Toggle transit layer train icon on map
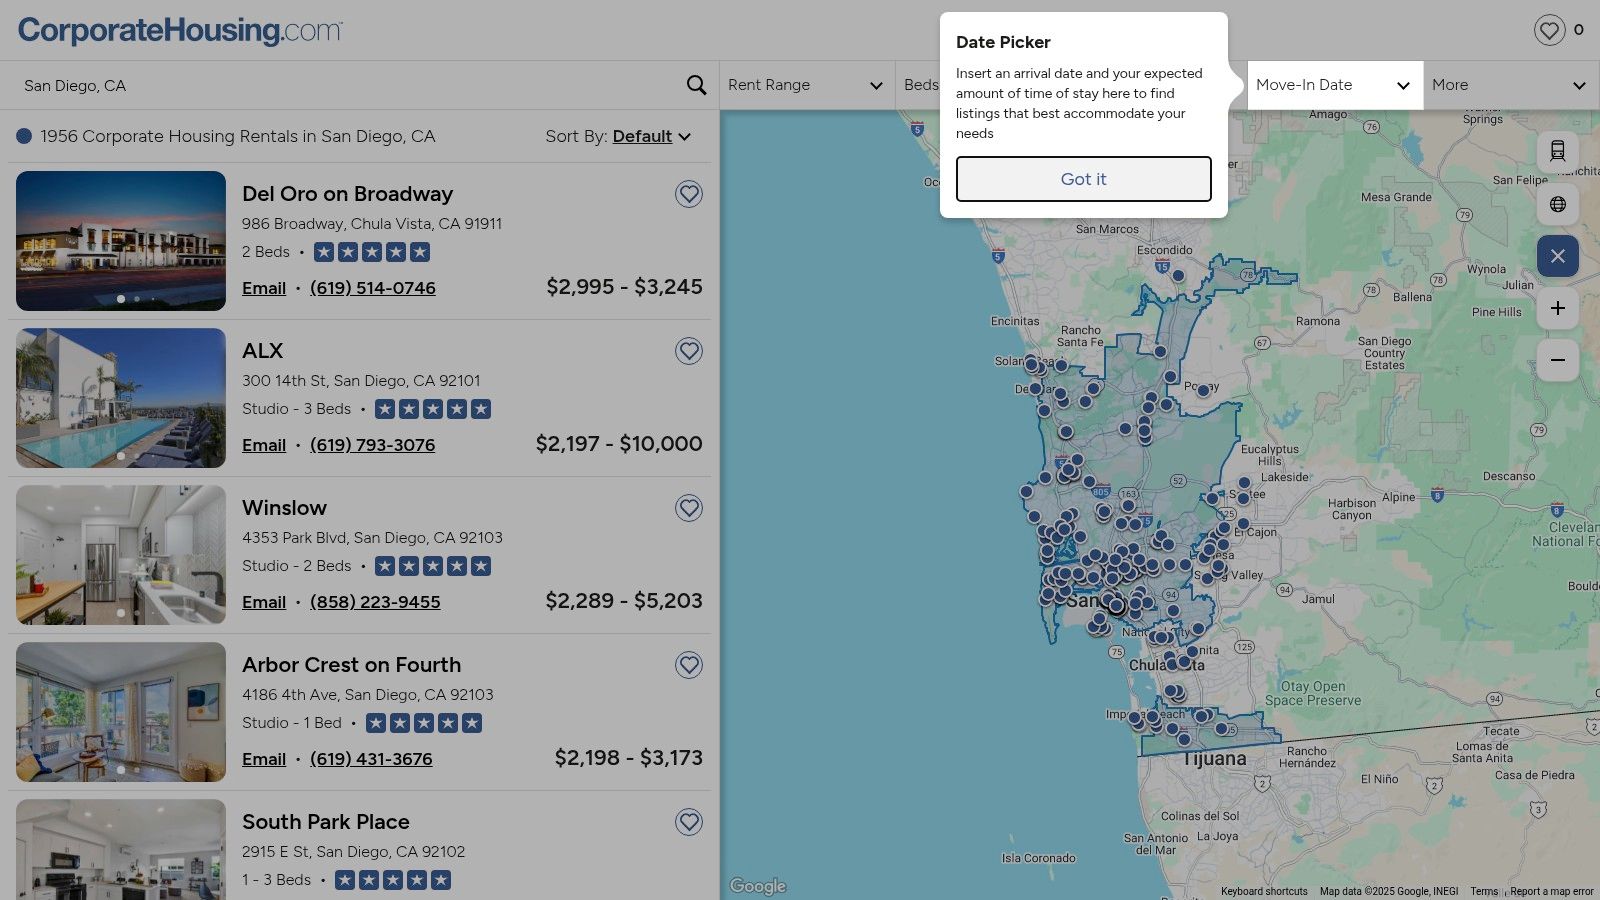 [x=1558, y=152]
